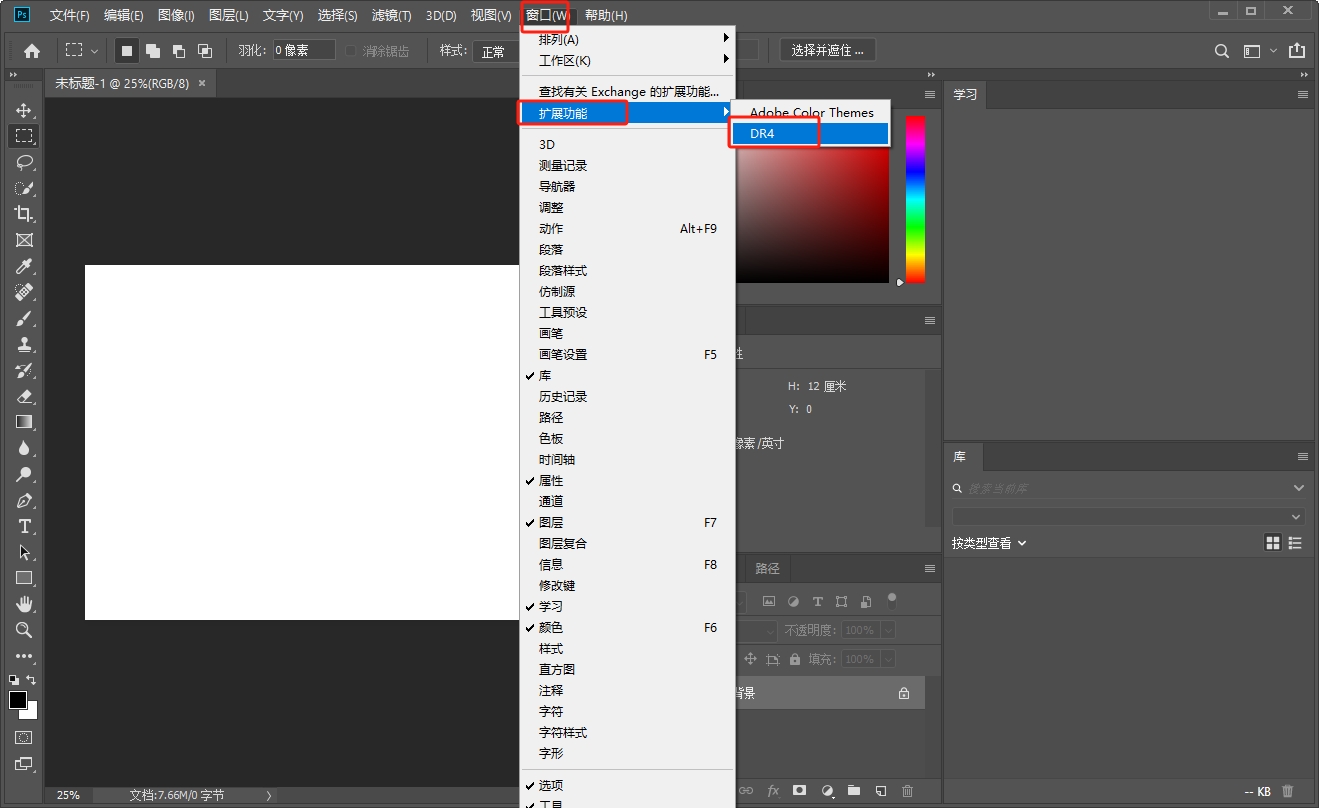Screen dimensions: 1319x808
Task: Click the 选择并遮住 button
Action: coord(827,49)
